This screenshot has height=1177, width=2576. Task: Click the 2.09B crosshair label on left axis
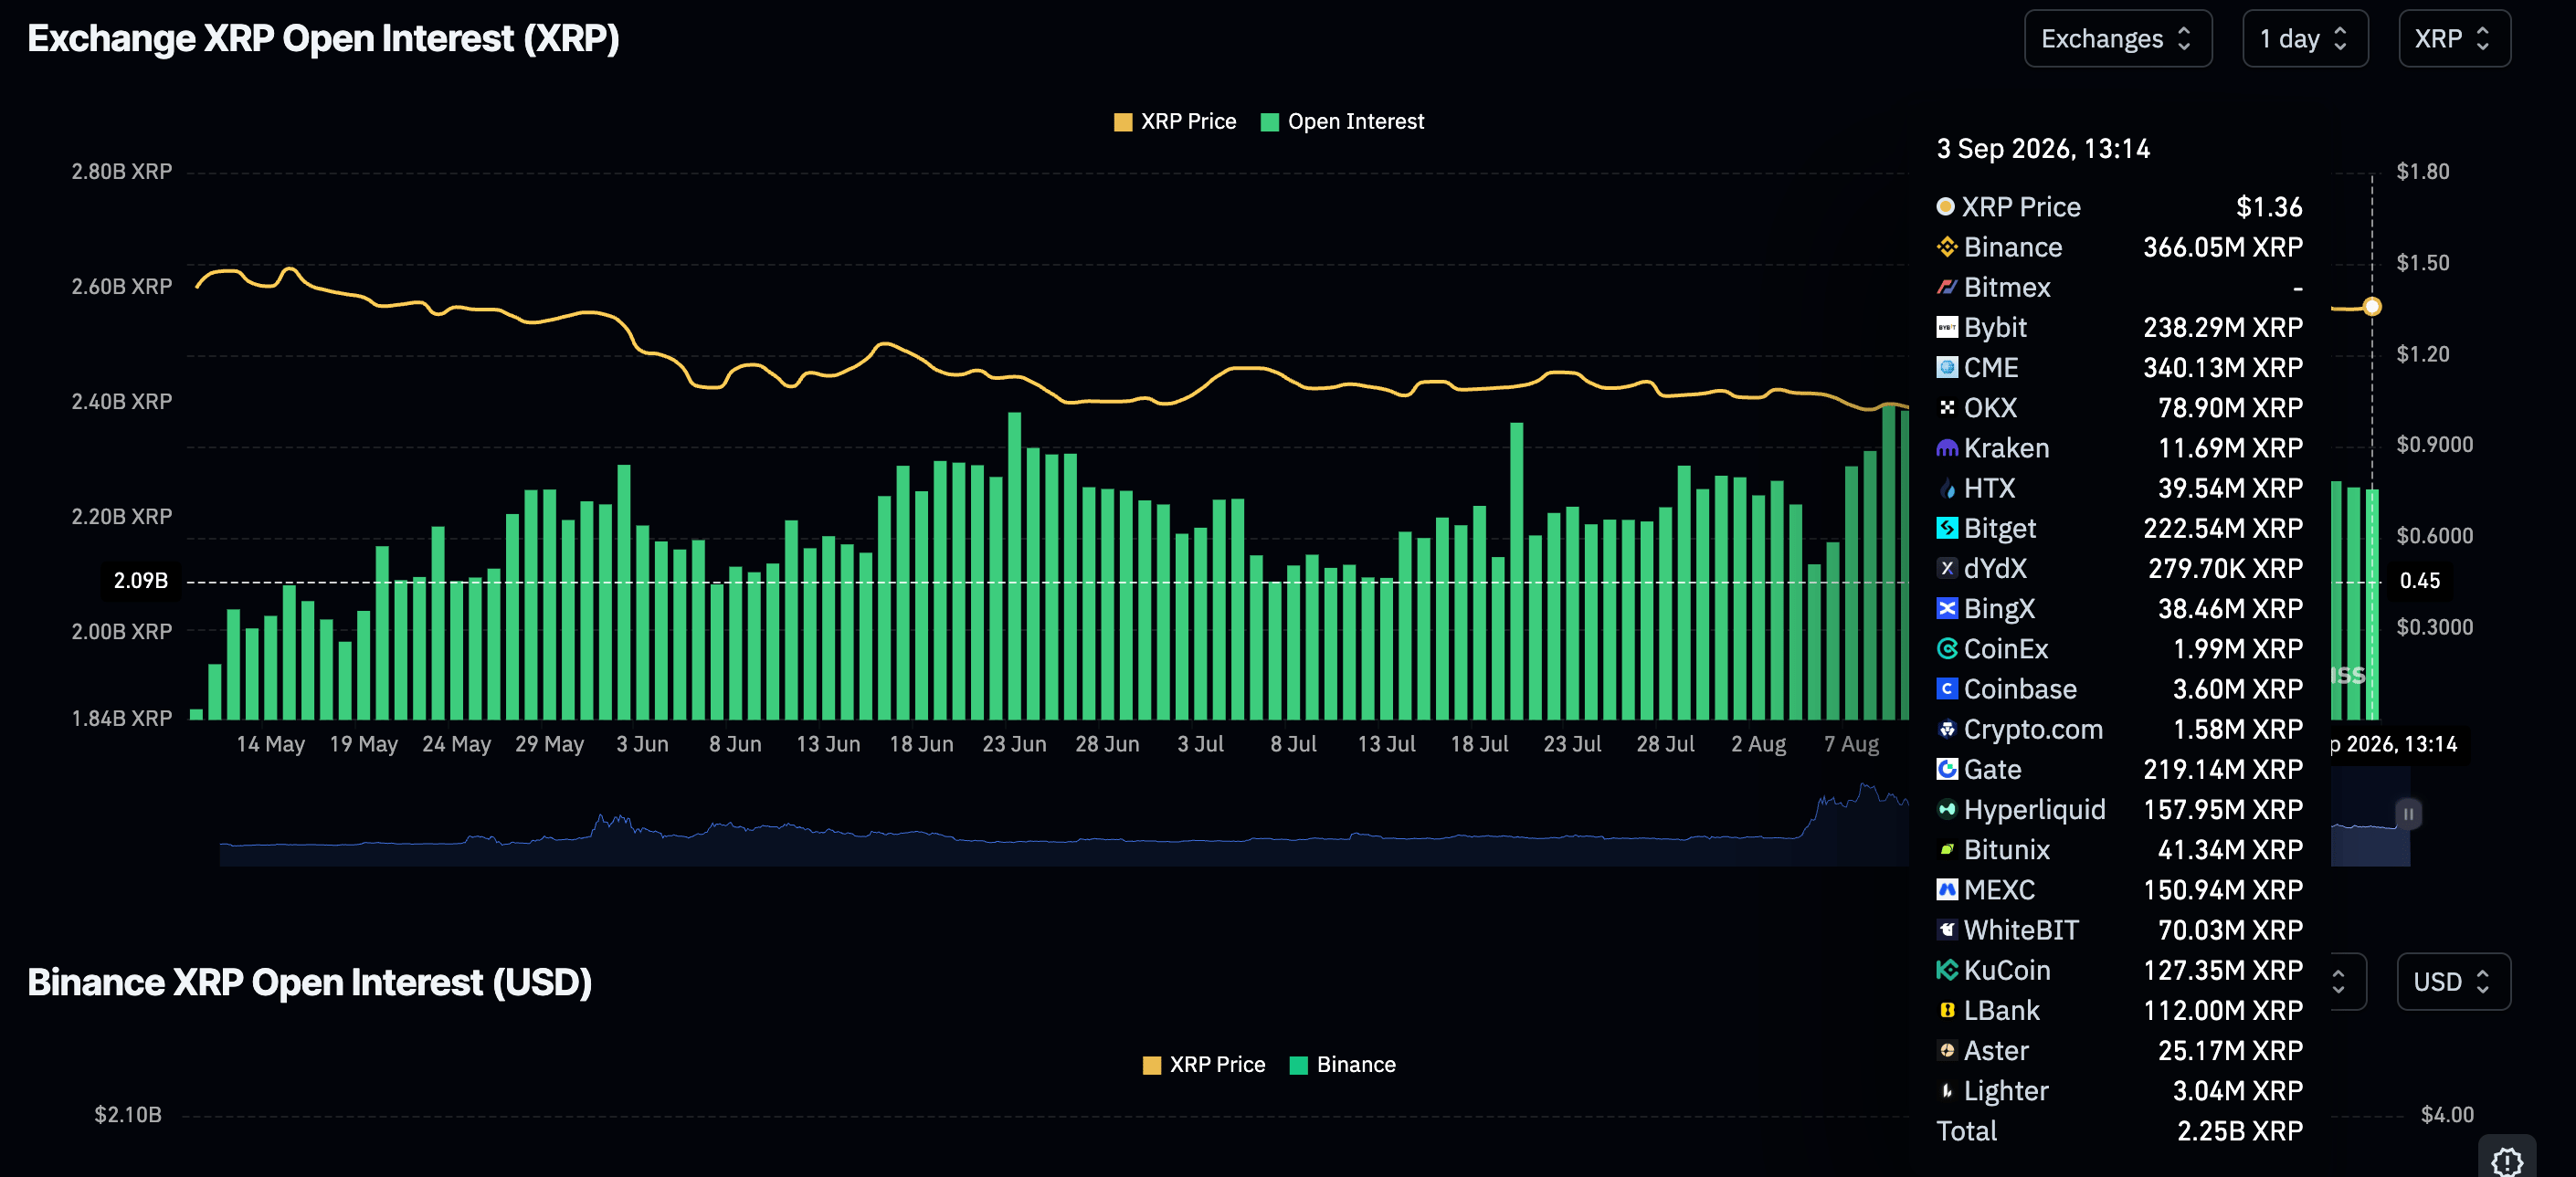140,580
